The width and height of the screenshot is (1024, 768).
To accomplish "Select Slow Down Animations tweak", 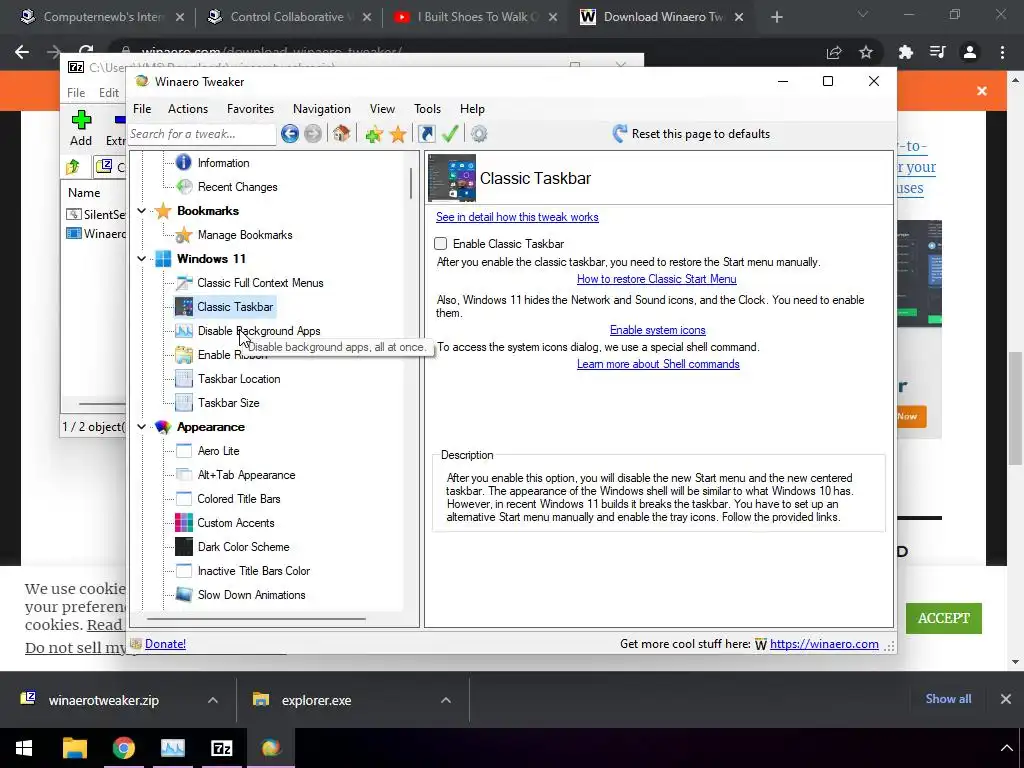I will click(251, 595).
